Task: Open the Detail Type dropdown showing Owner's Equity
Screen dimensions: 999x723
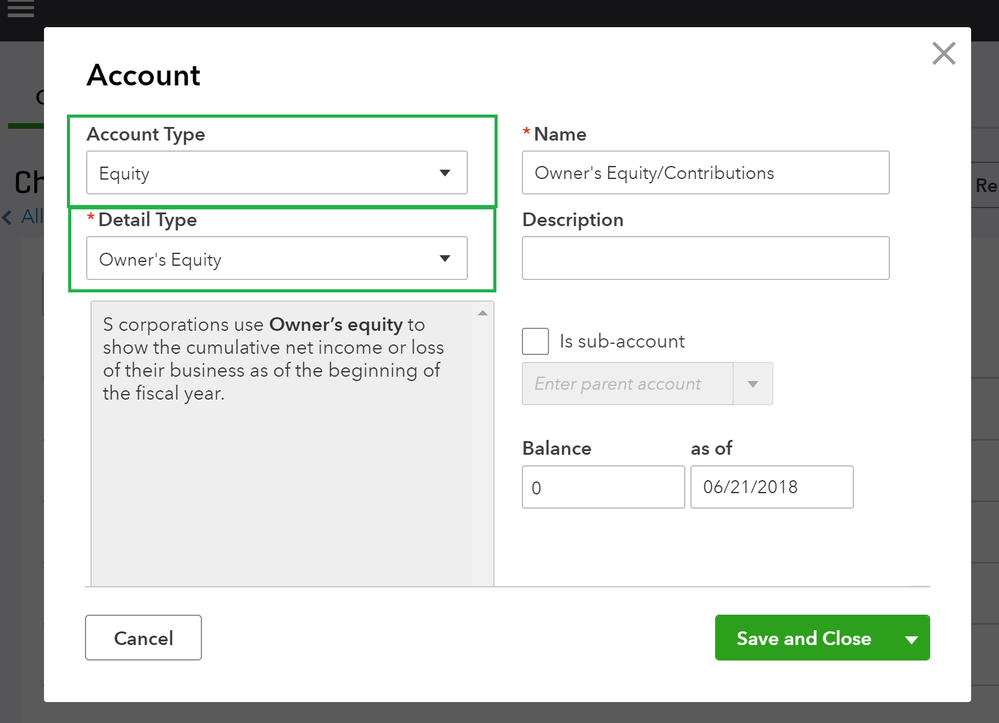Action: [x=276, y=259]
